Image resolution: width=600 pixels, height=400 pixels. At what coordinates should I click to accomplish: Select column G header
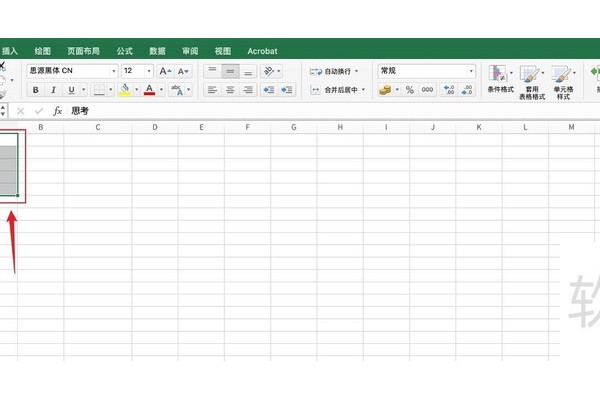293,127
